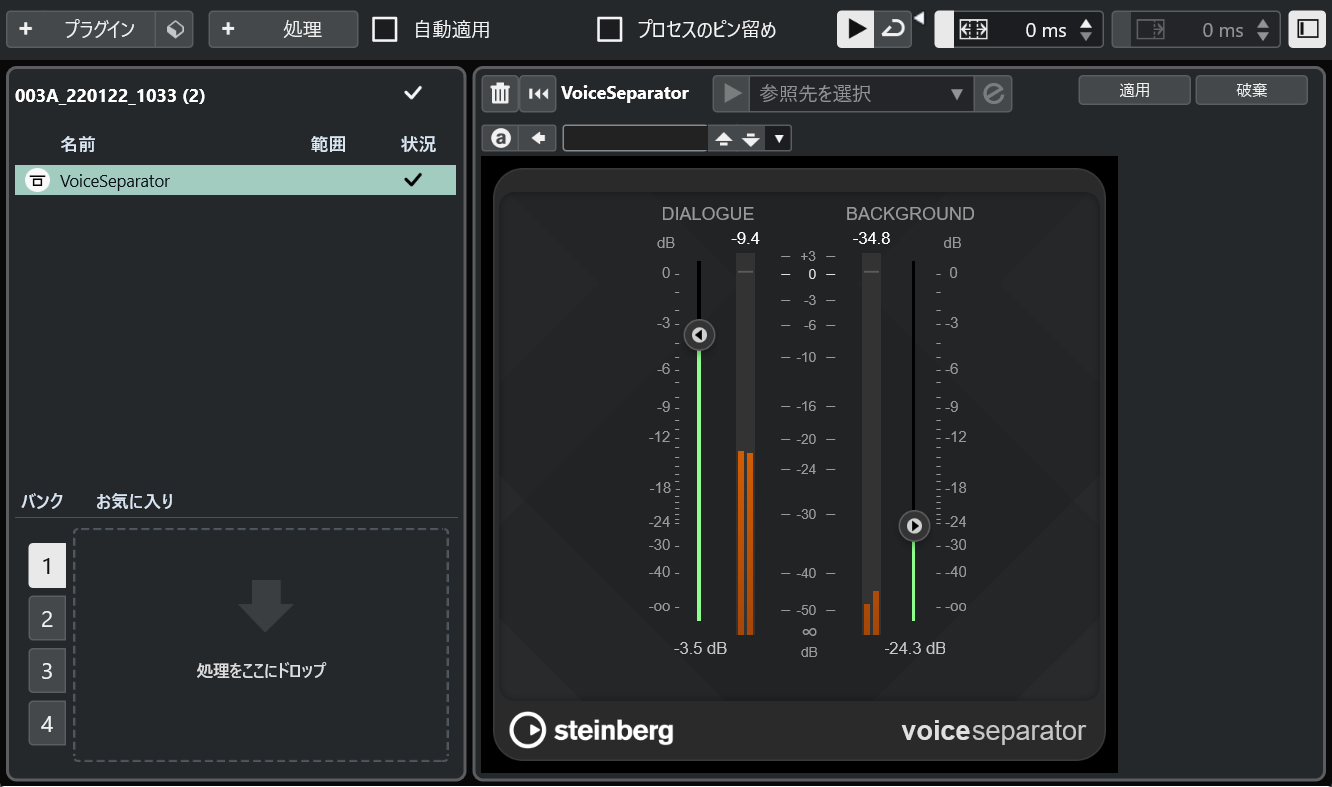The width and height of the screenshot is (1332, 787).
Task: Start audition with the play button
Action: (856, 30)
